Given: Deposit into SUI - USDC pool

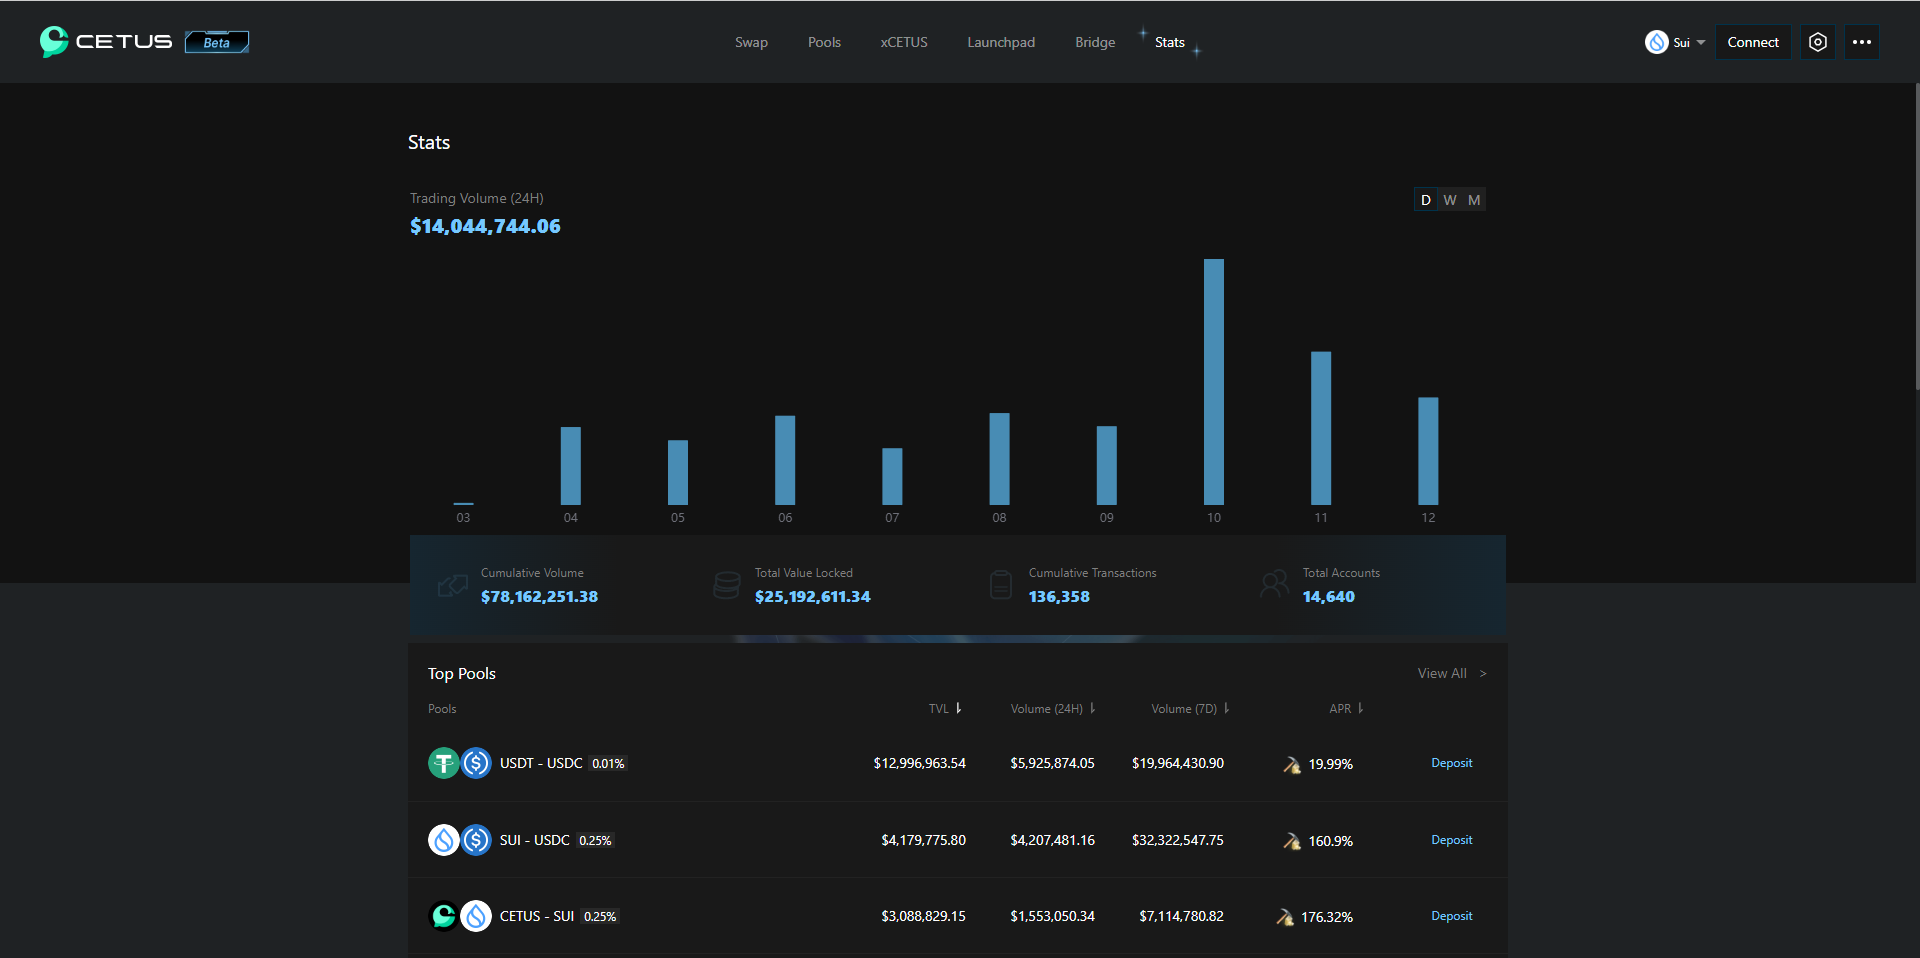Looking at the screenshot, I should (1451, 840).
